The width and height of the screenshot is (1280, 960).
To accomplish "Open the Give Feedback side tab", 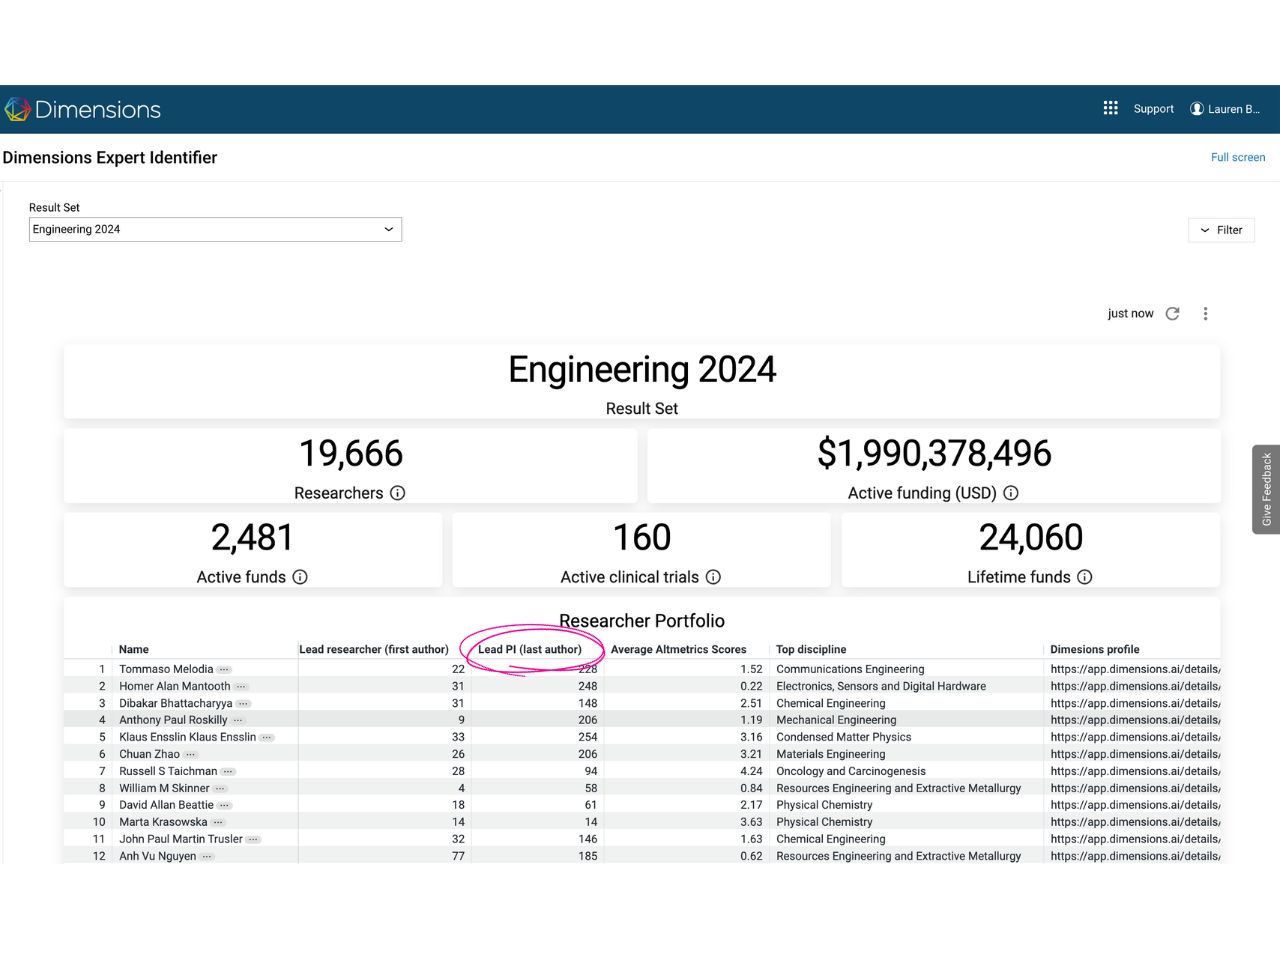I will [1266, 489].
